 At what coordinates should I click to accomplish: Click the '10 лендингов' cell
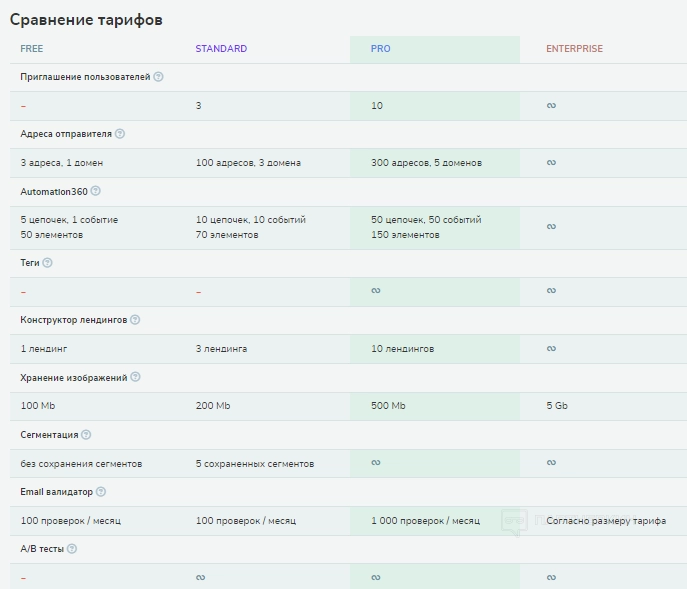tap(403, 349)
